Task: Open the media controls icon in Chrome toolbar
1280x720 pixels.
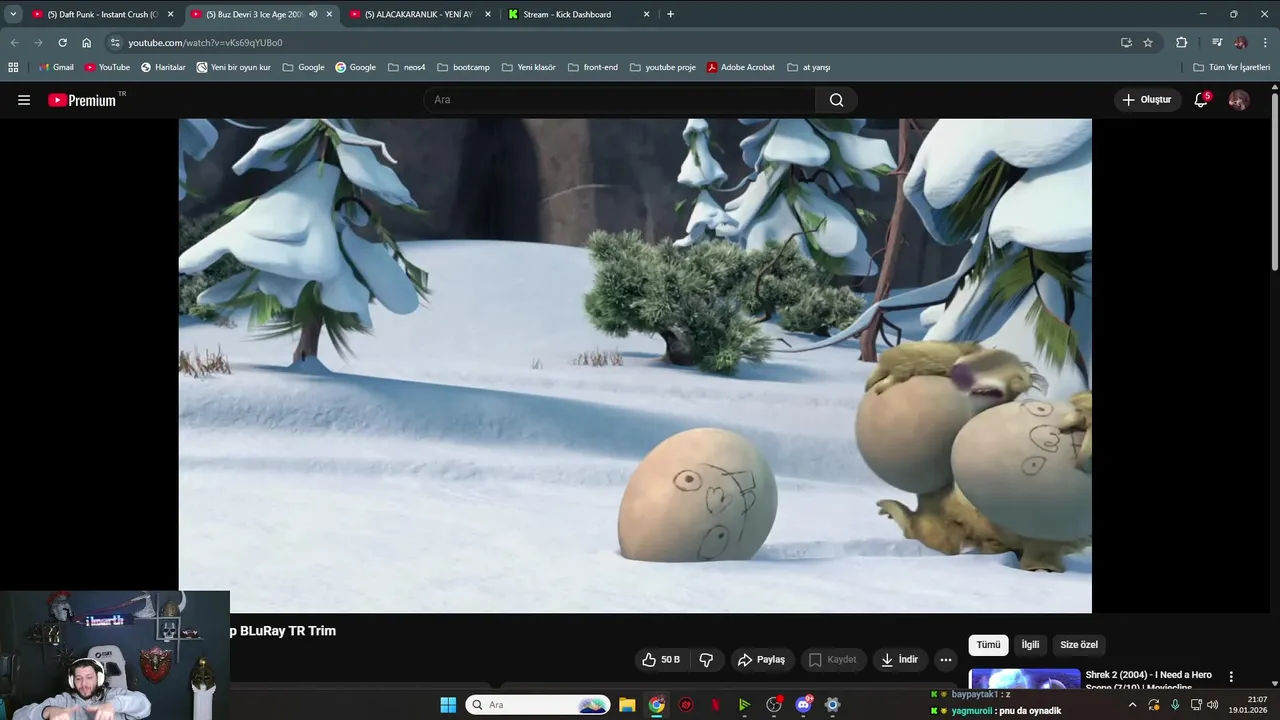Action: 1217,43
